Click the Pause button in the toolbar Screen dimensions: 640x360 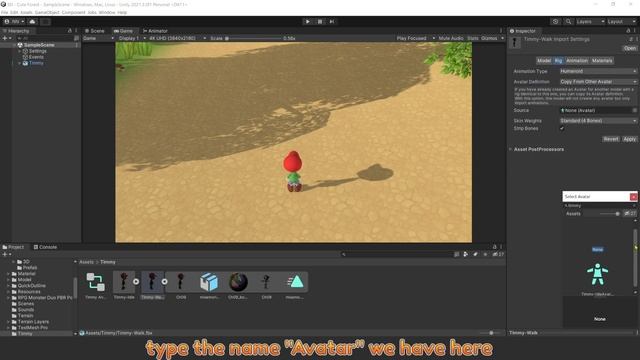pyautogui.click(x=320, y=22)
